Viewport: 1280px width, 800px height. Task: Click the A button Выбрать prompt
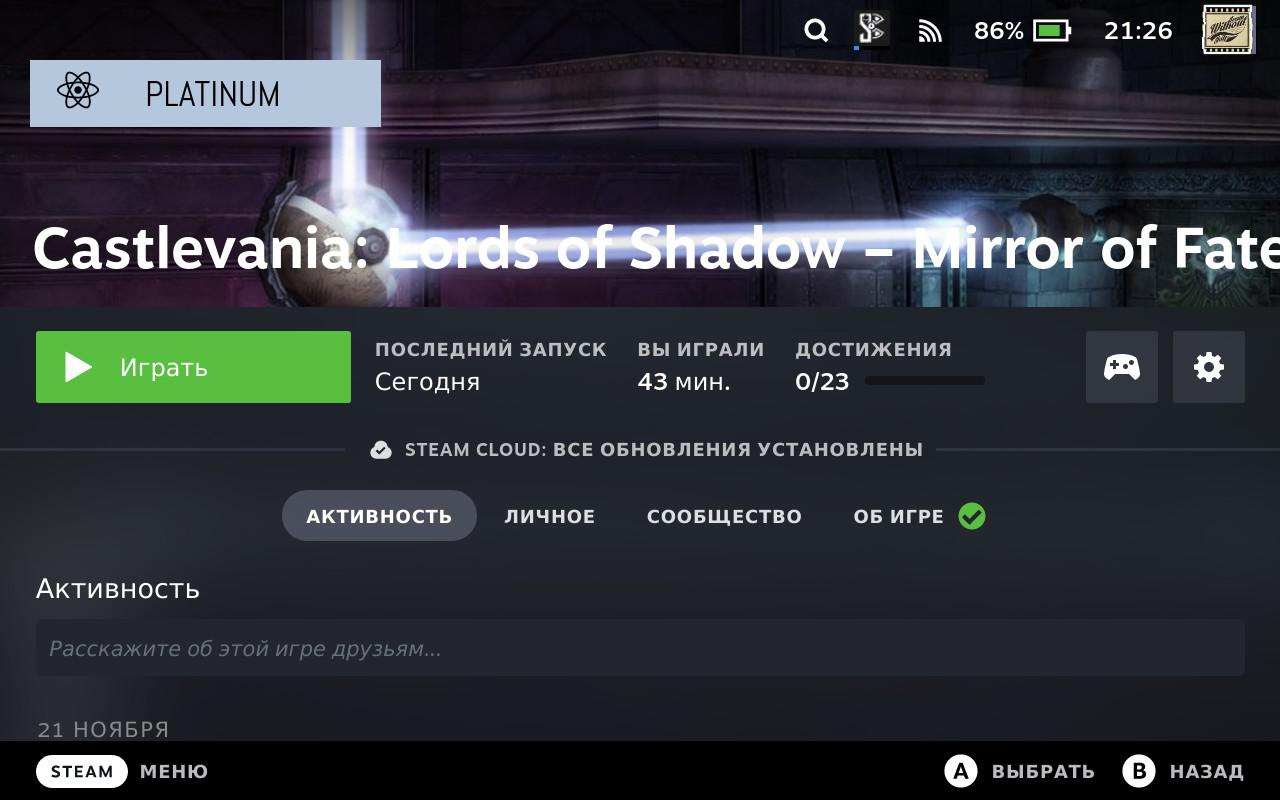[x=1019, y=771]
